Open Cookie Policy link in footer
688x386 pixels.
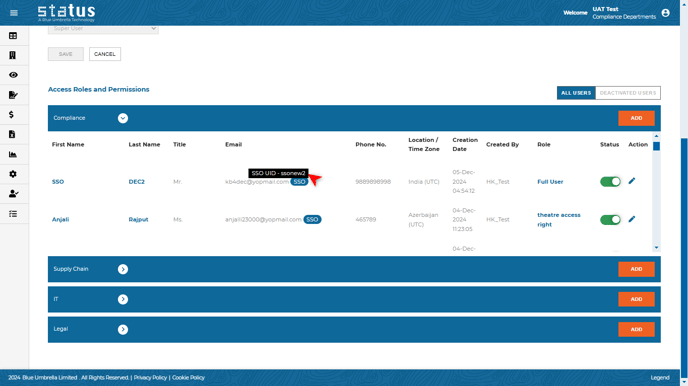188,378
